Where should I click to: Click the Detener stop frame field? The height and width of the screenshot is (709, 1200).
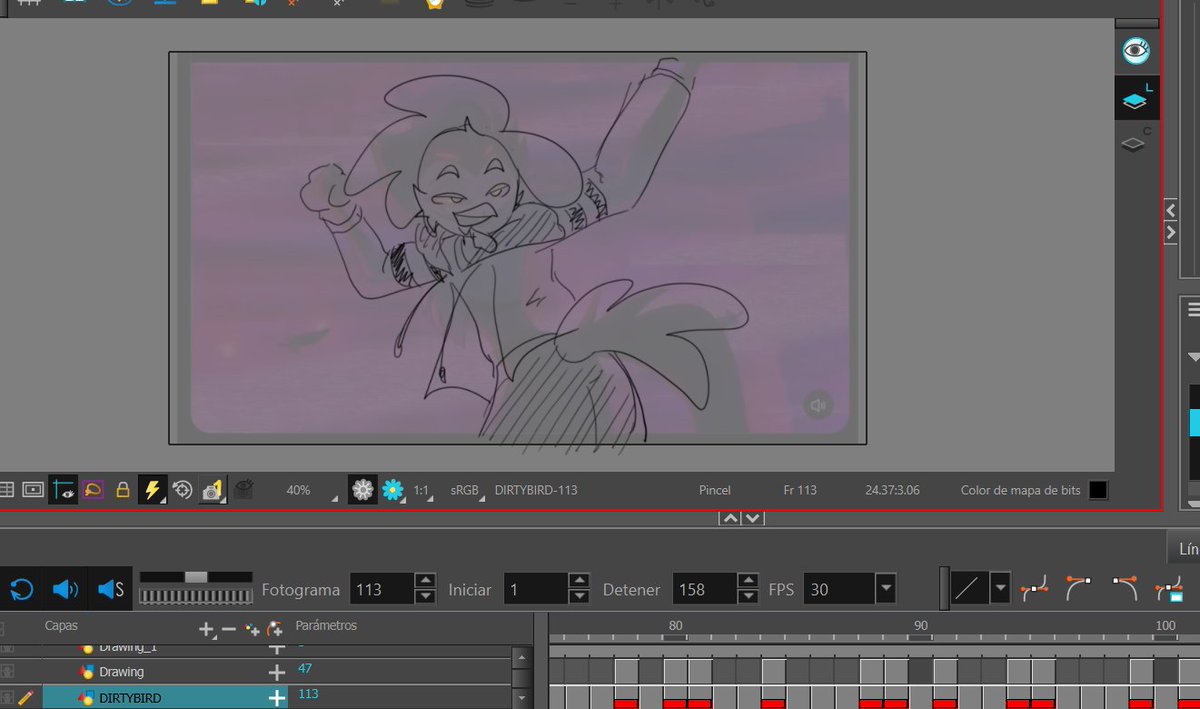(704, 589)
